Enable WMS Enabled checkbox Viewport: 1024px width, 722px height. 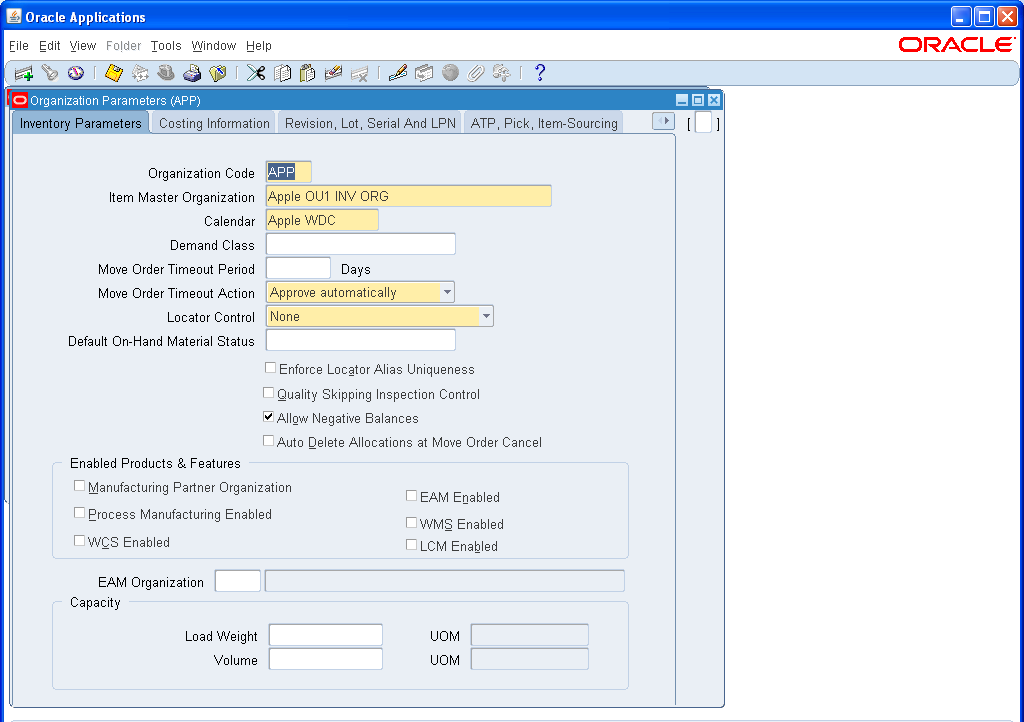tap(411, 523)
